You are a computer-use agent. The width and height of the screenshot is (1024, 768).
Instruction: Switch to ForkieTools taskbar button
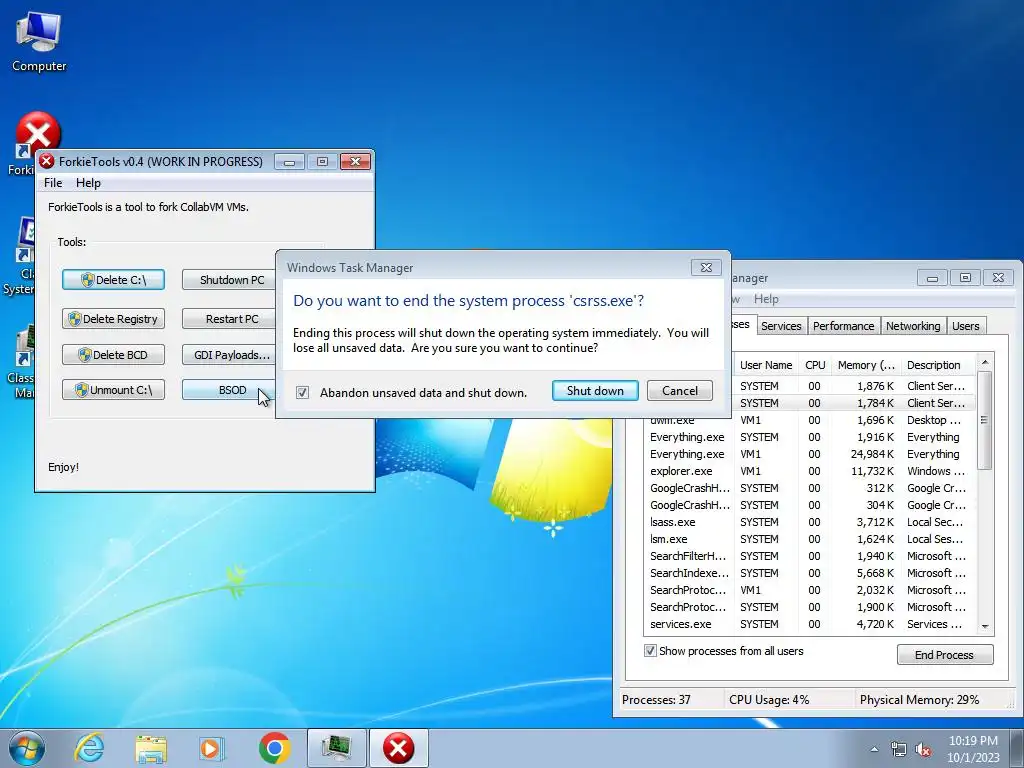pyautogui.click(x=398, y=748)
